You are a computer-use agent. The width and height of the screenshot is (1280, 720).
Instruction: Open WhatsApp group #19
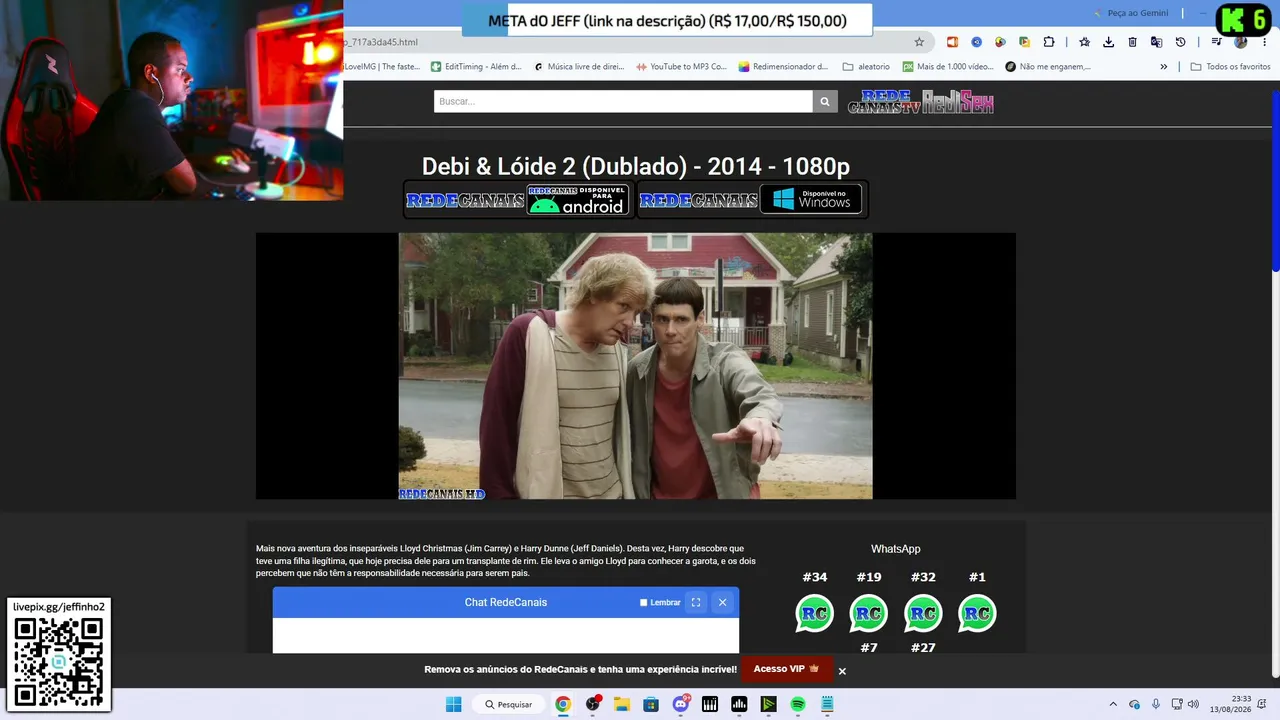pyautogui.click(x=869, y=613)
